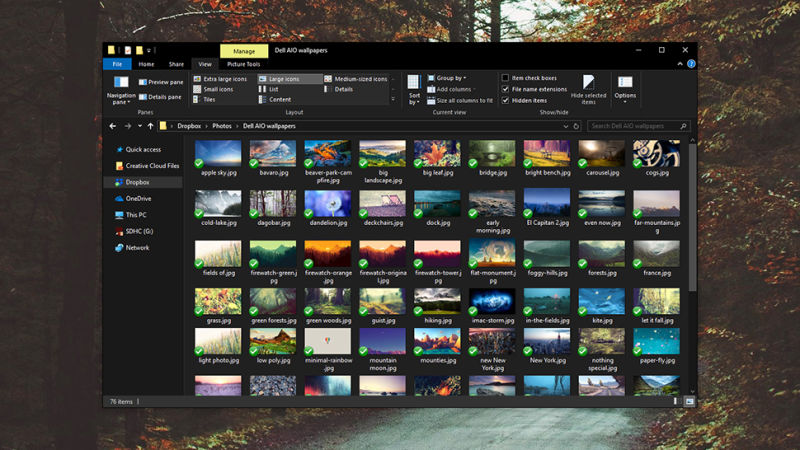800x450 pixels.
Task: Click Photos in the address breadcrumb
Action: coord(221,126)
